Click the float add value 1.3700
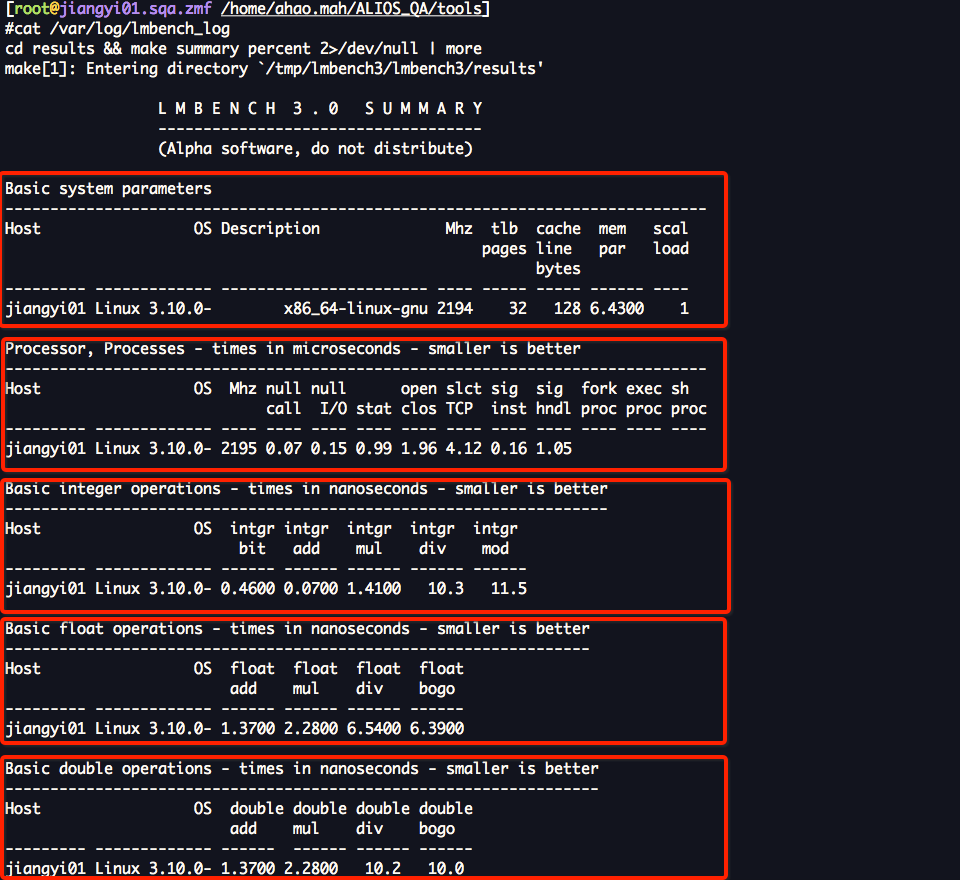 click(x=248, y=729)
